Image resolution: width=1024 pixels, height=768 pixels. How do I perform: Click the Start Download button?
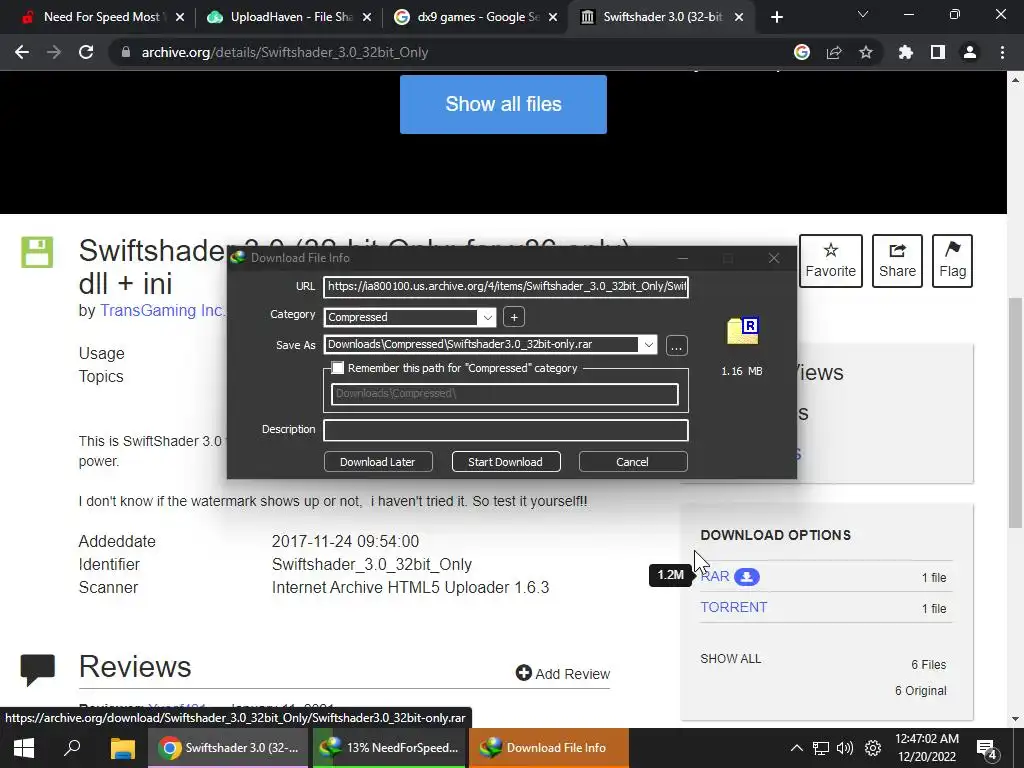pyautogui.click(x=506, y=462)
